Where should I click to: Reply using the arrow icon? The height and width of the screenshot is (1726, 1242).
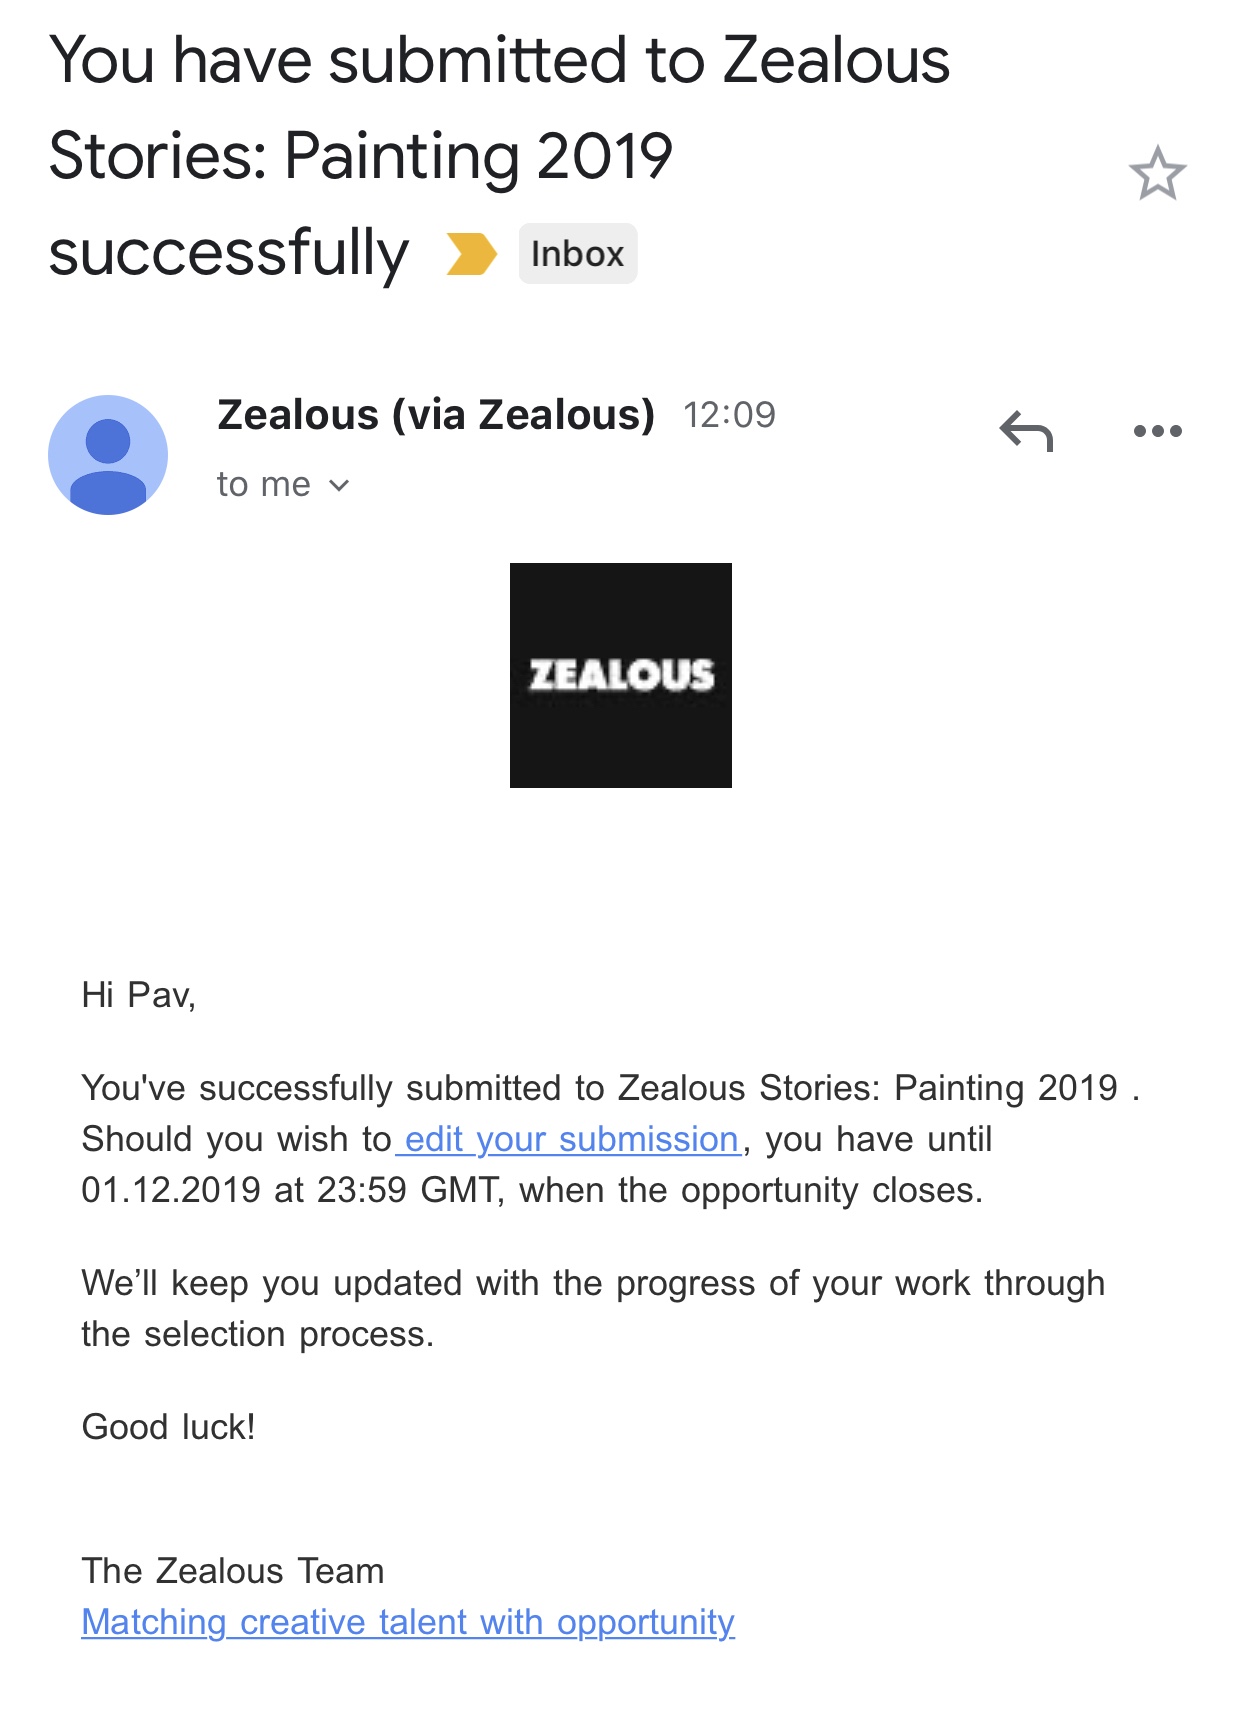click(x=1026, y=432)
